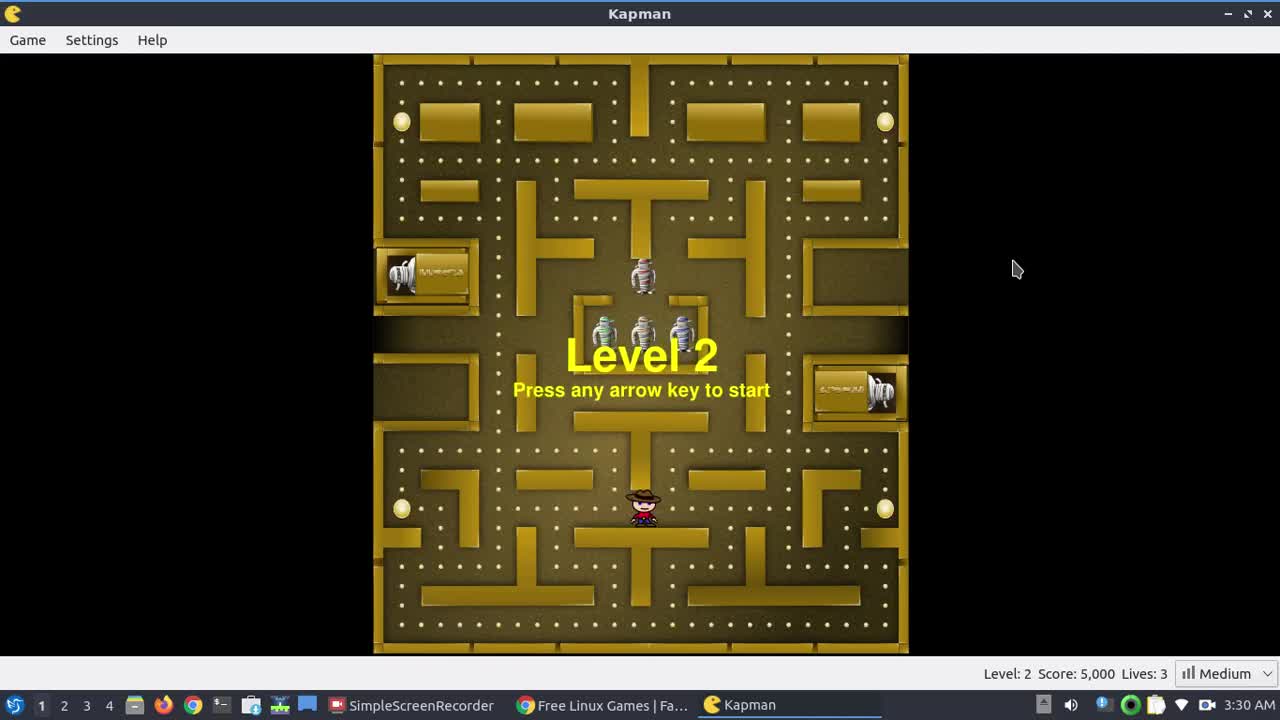Click the mummy head carving on left wall

pos(402,275)
